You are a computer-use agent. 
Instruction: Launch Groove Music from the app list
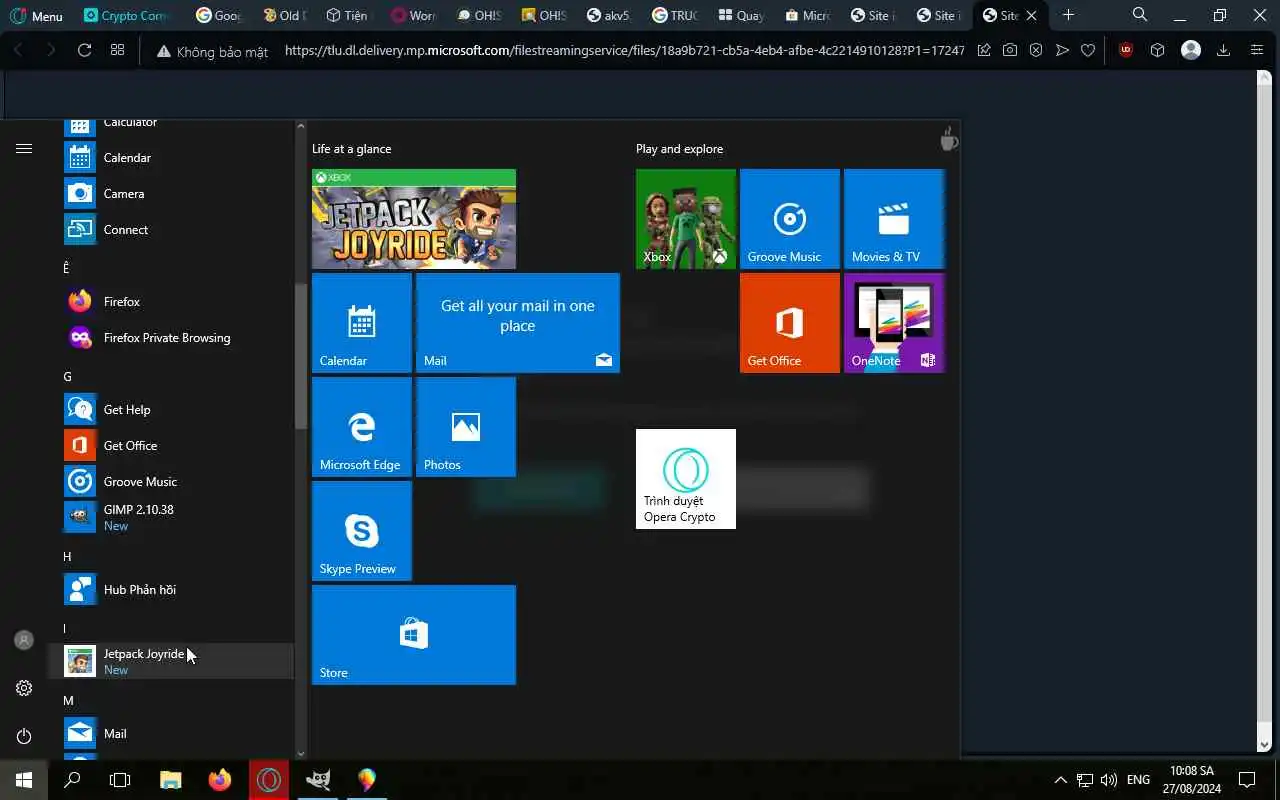(x=171, y=482)
